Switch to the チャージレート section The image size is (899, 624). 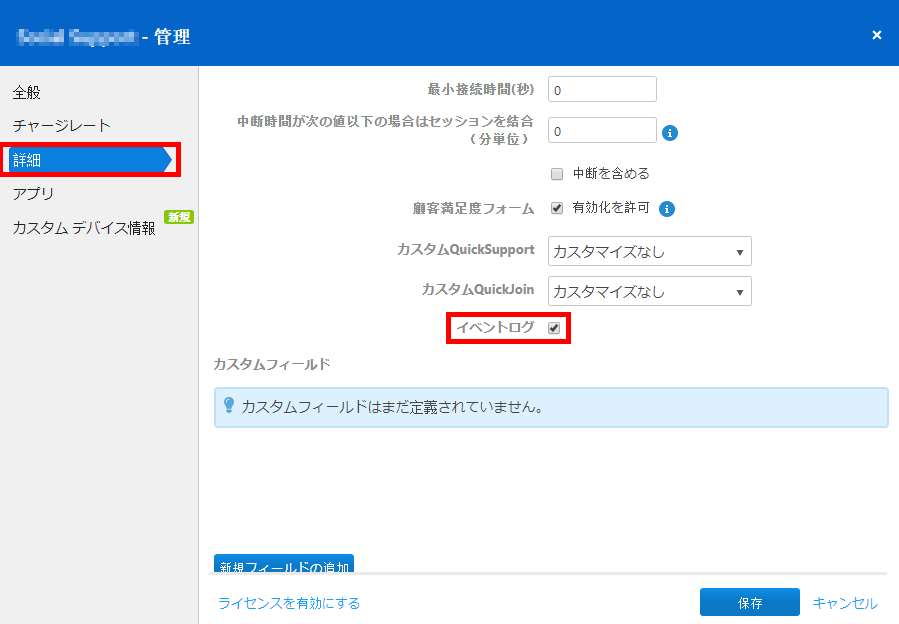click(61, 126)
